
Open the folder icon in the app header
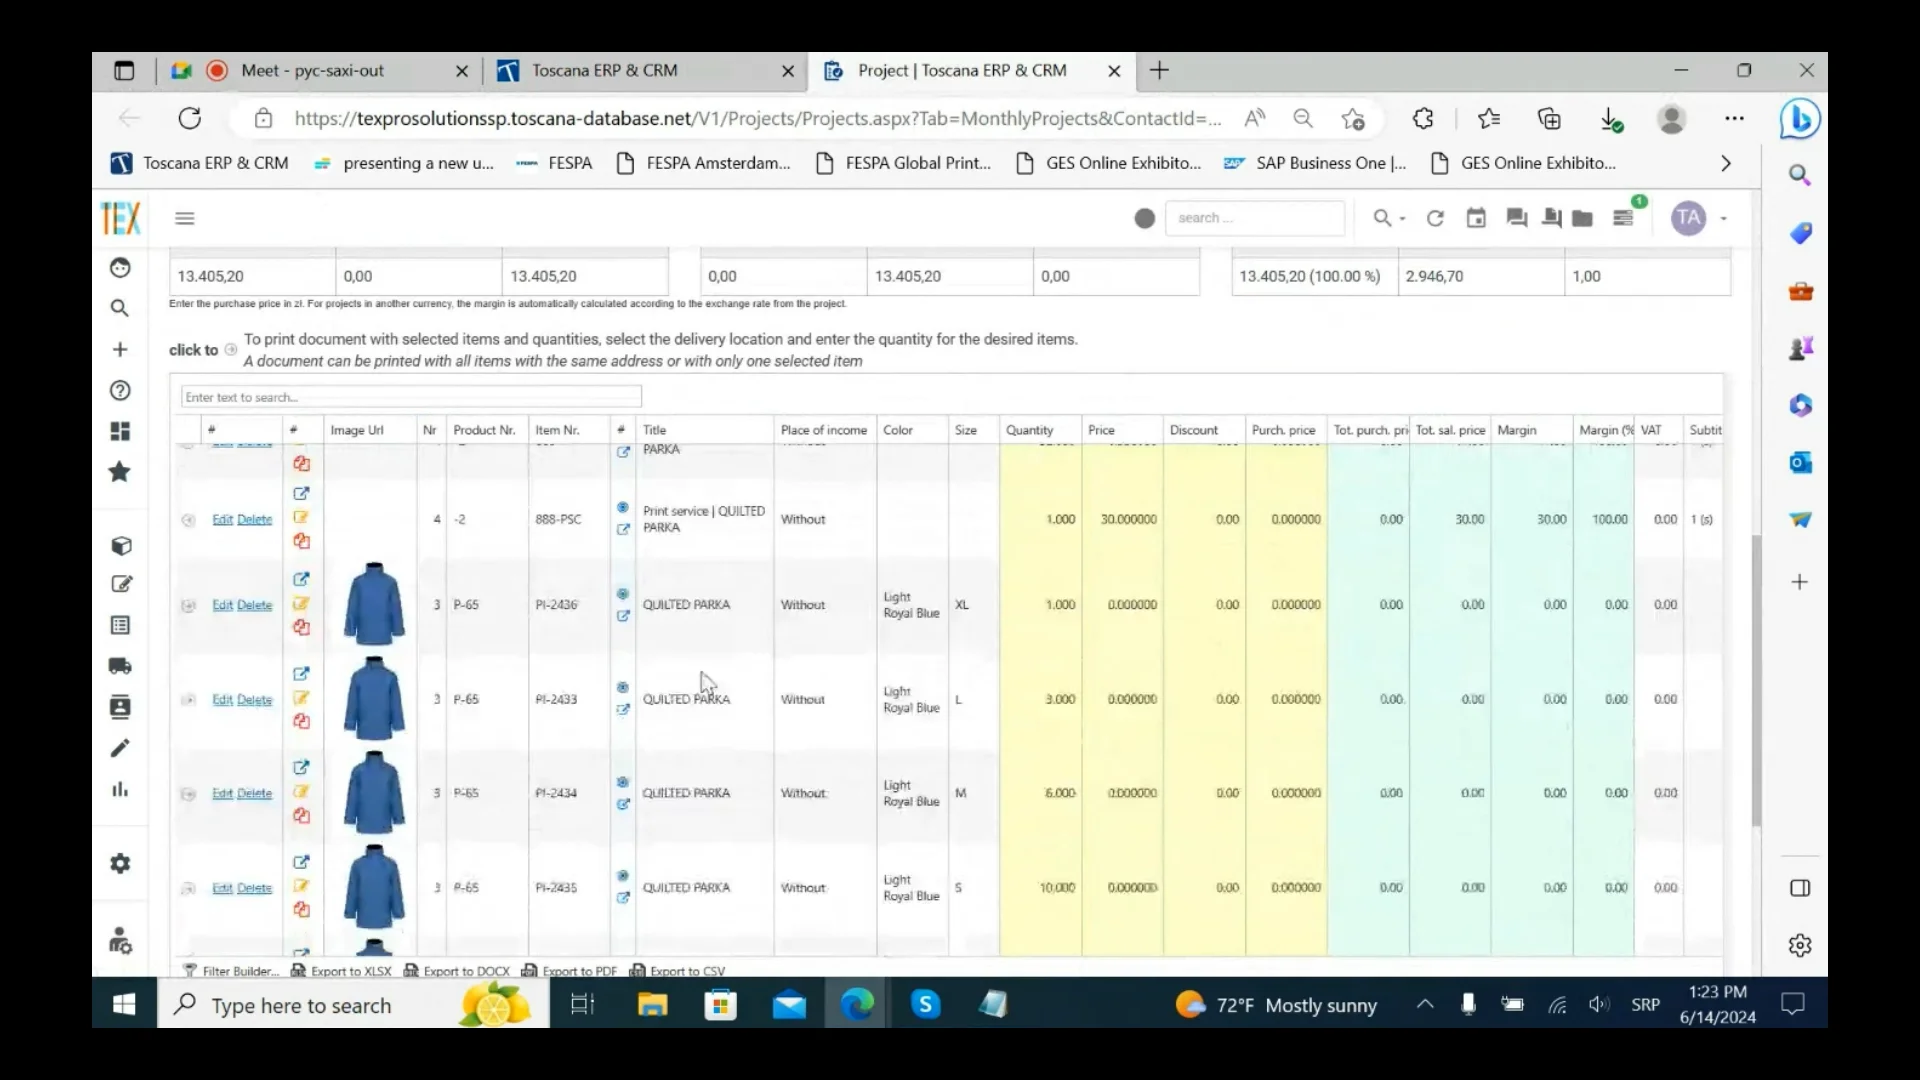click(x=1582, y=218)
